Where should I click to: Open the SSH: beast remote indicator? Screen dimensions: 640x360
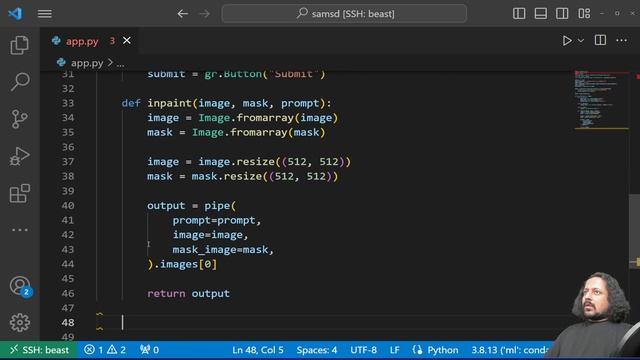pyautogui.click(x=39, y=350)
